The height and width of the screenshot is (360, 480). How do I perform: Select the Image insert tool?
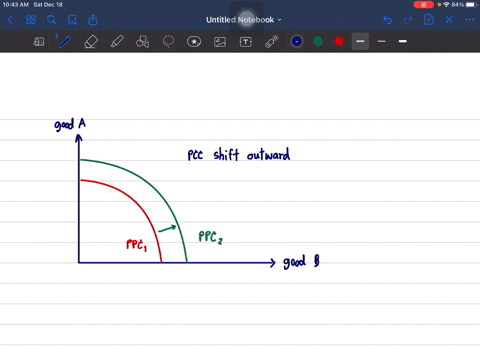click(x=220, y=42)
